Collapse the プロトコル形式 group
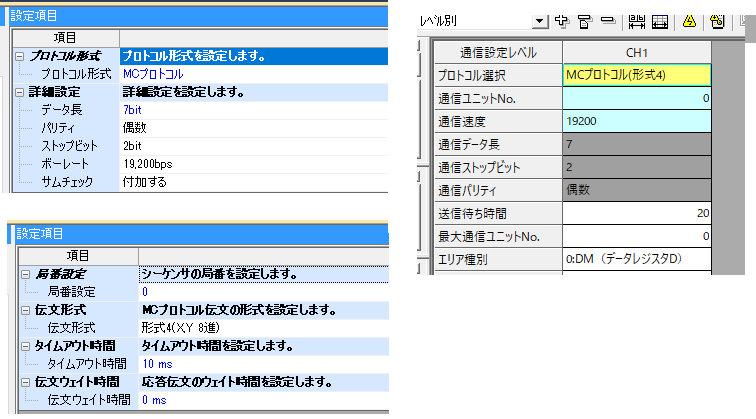The image size is (756, 419). pos(19,56)
